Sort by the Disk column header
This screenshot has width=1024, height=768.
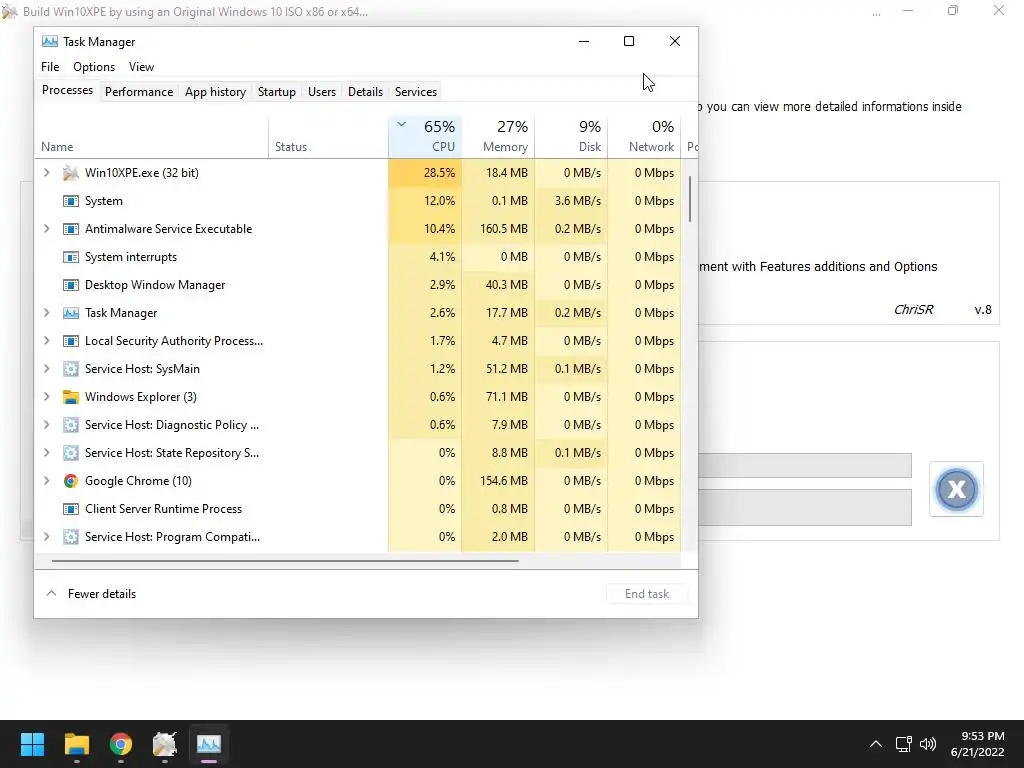(571, 136)
